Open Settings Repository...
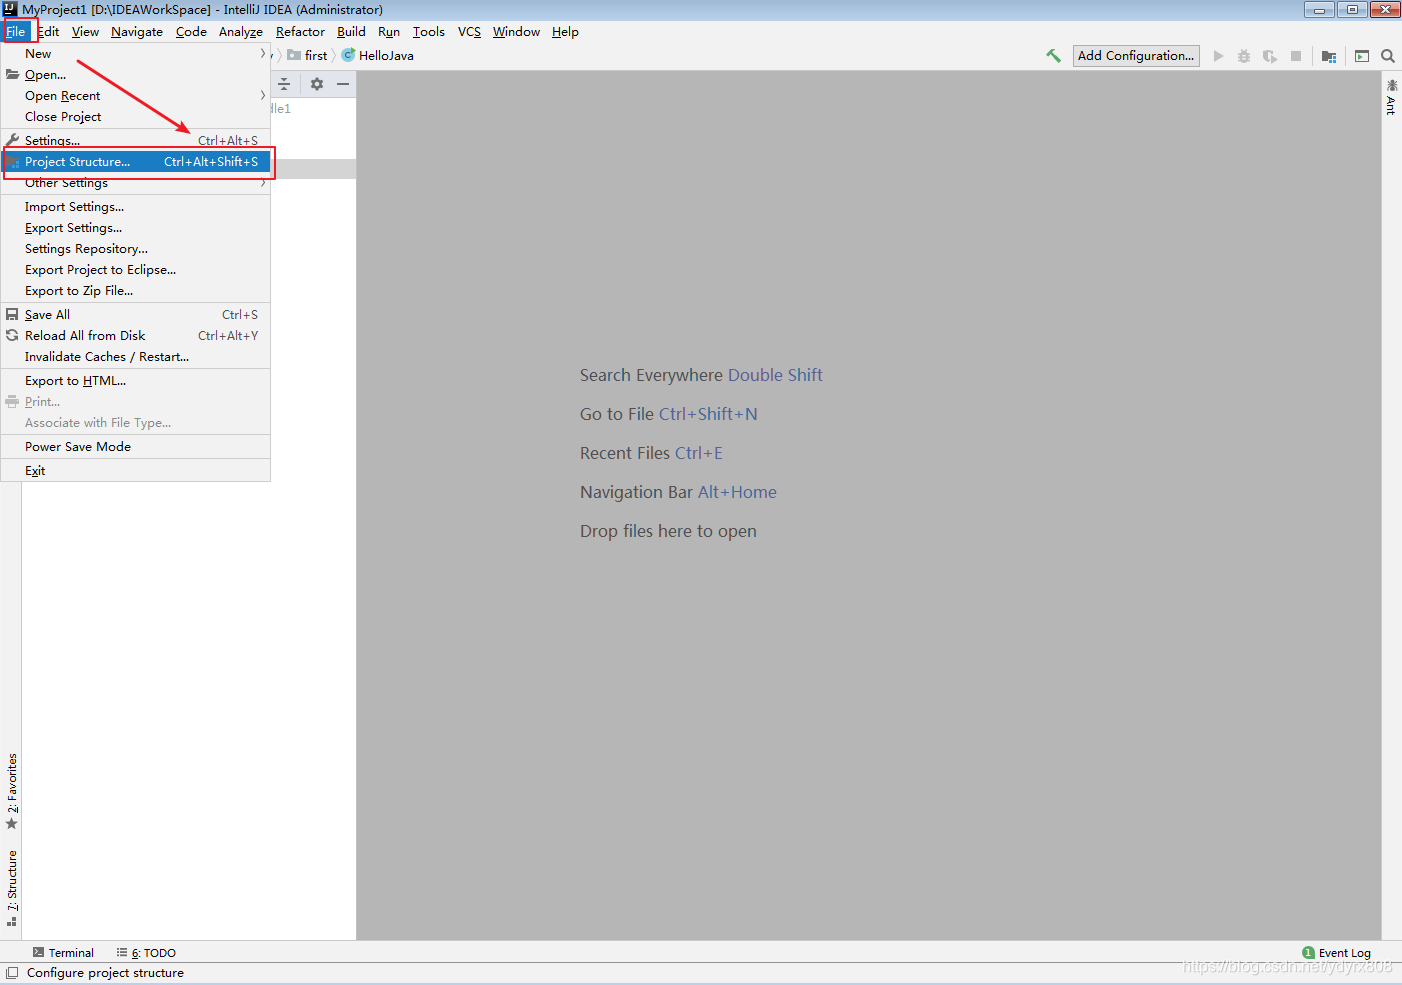 136,249
